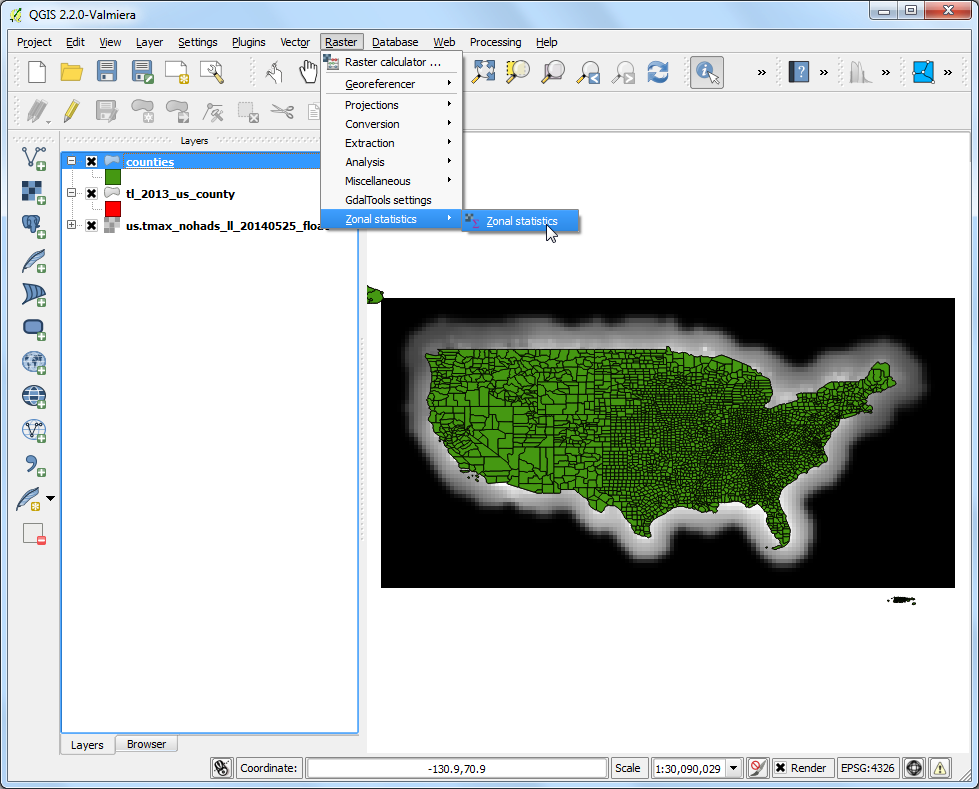
Task: Toggle visibility of tl_2013_us_county layer
Action: (91, 194)
